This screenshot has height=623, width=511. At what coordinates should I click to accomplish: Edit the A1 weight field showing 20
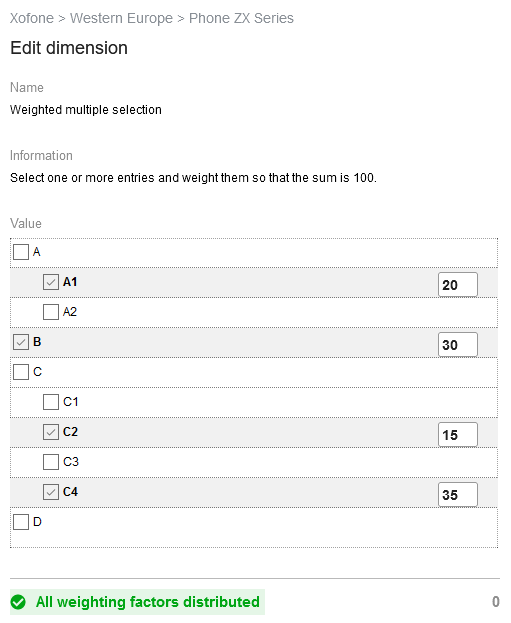tap(458, 284)
